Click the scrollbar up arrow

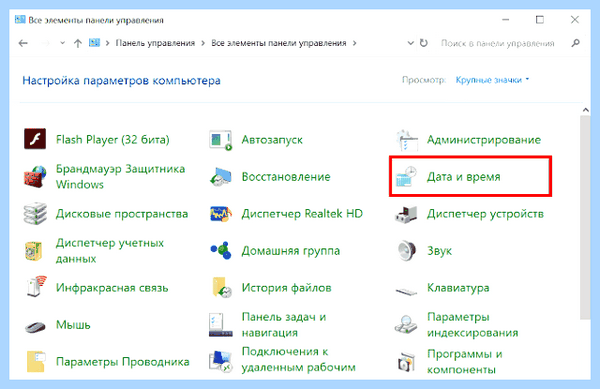[585, 110]
